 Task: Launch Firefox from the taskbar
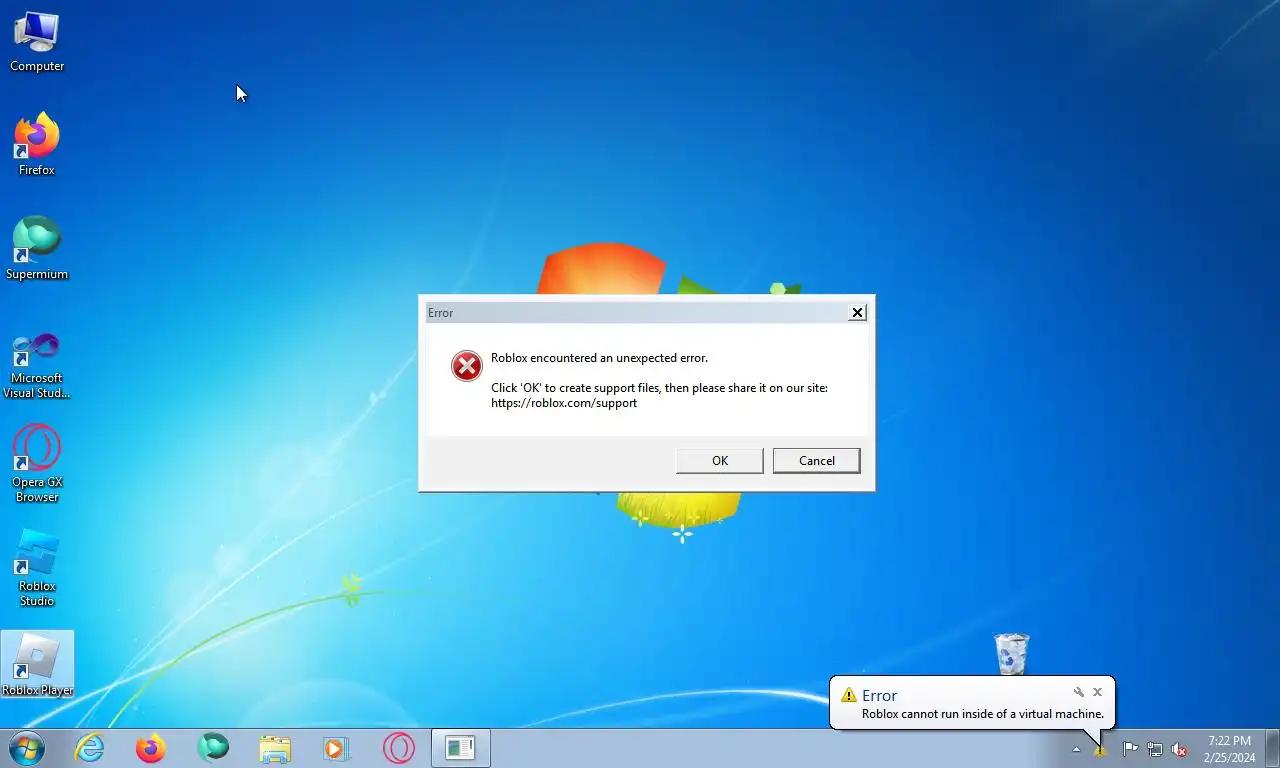(x=151, y=748)
